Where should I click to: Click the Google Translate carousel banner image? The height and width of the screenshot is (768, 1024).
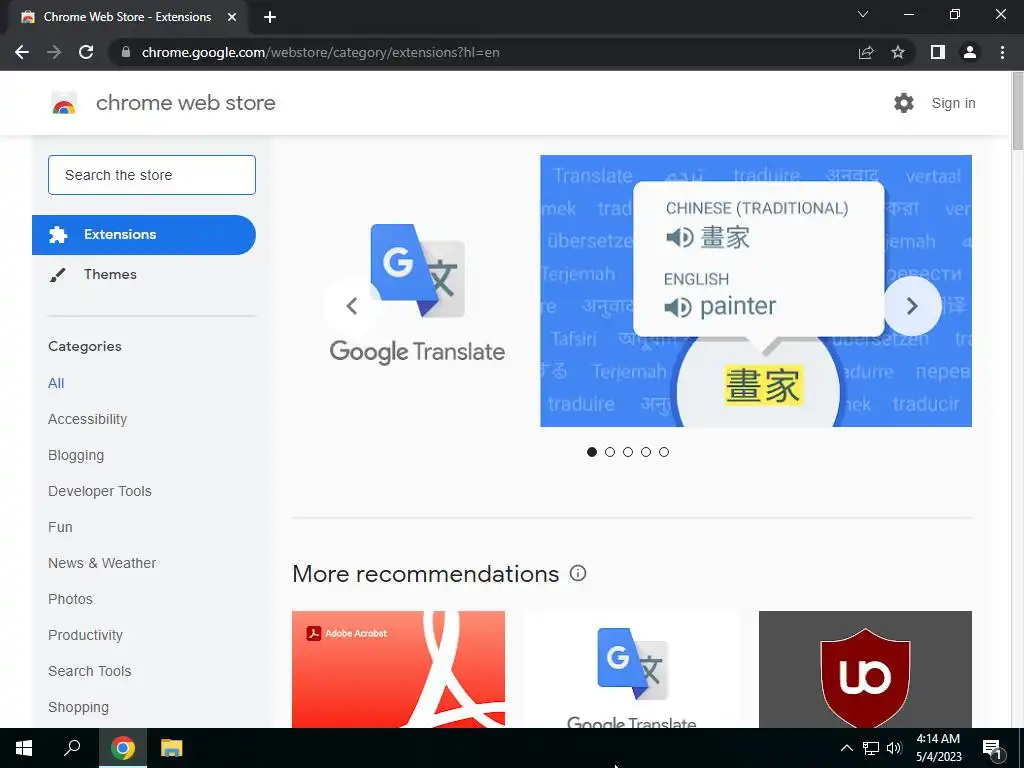point(756,291)
